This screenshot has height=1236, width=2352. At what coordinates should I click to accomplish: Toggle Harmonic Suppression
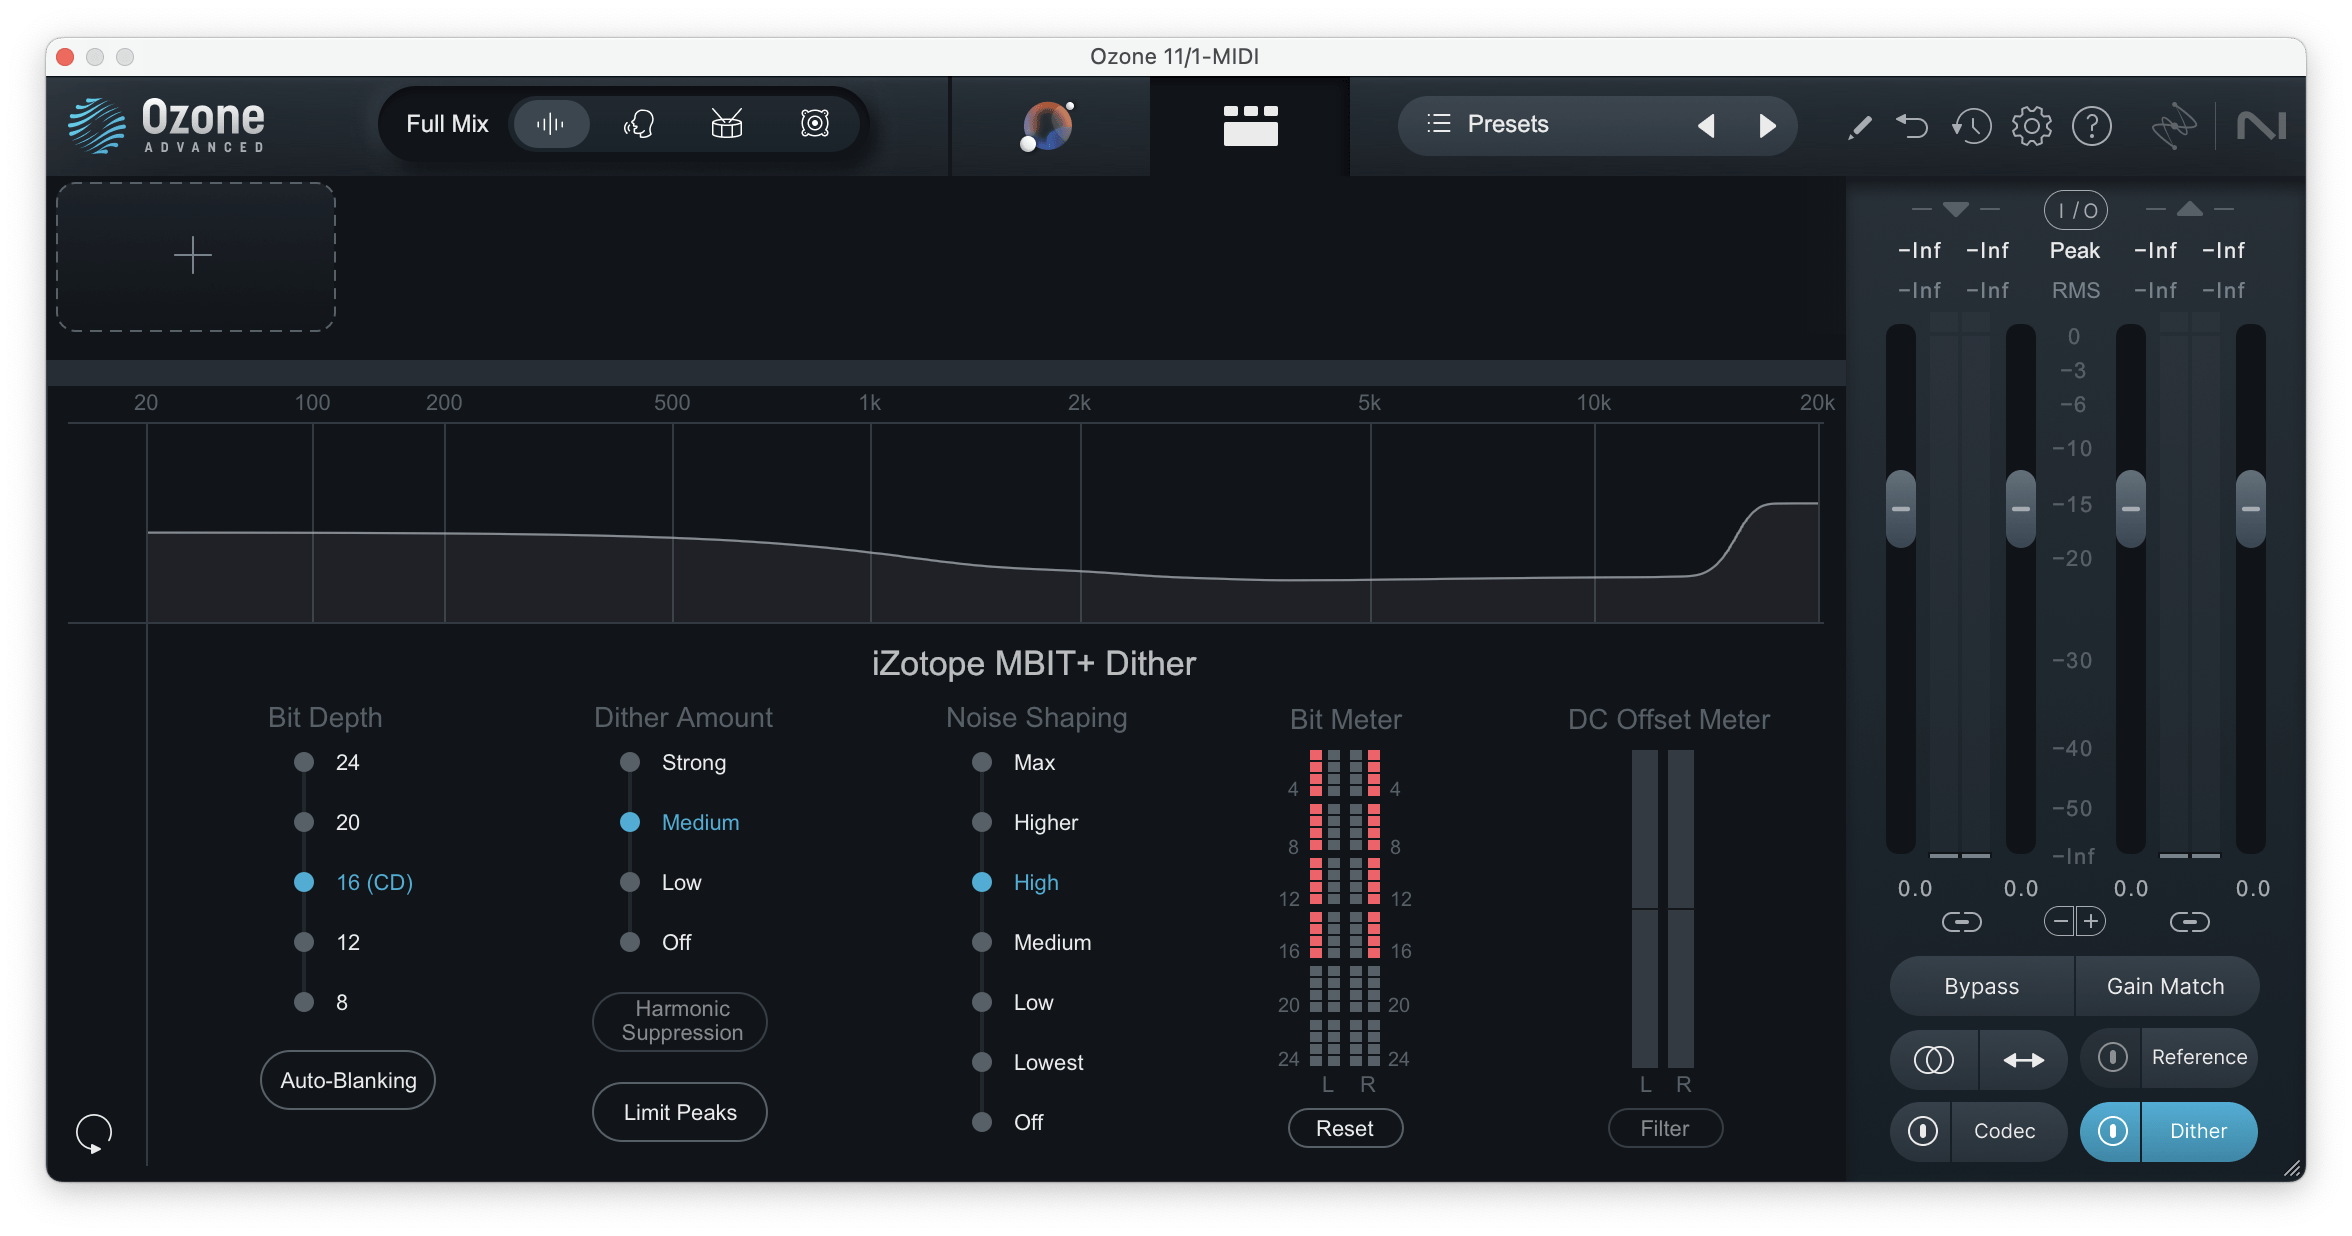point(680,1021)
